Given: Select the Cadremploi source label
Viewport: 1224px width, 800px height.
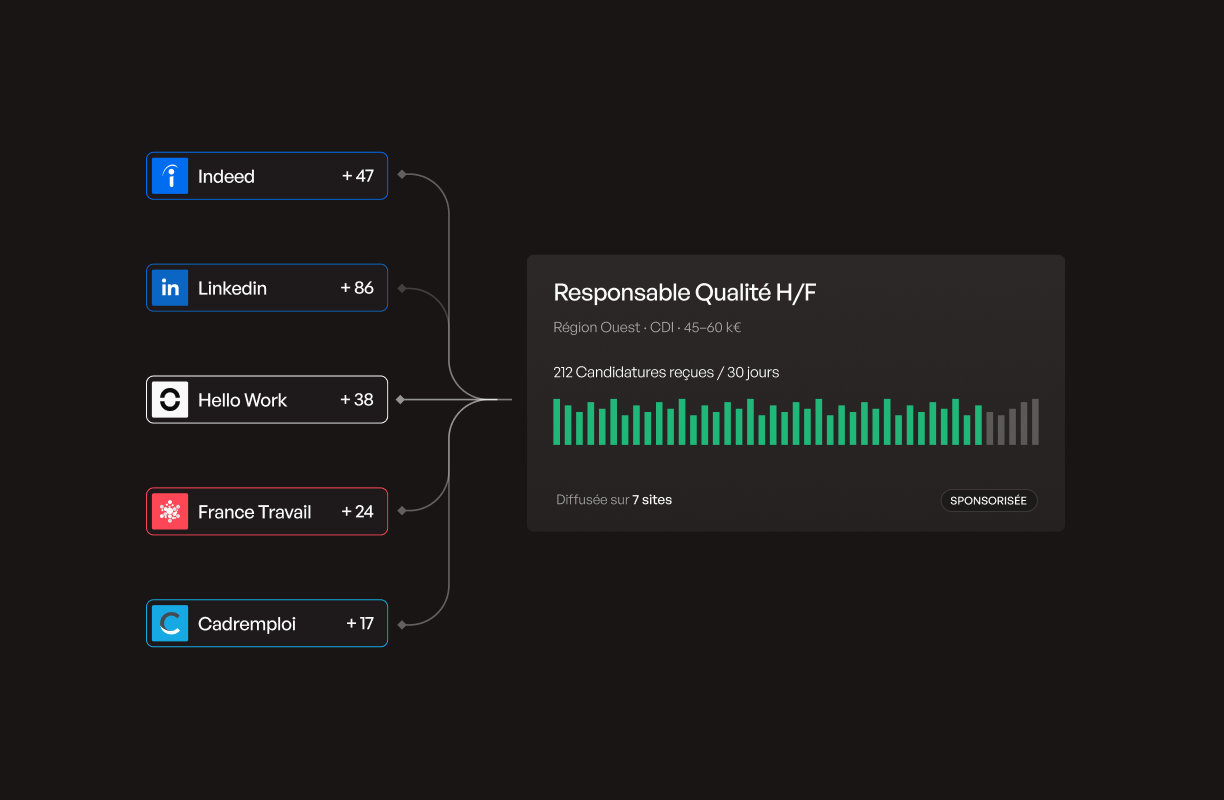Looking at the screenshot, I should pos(247,624).
